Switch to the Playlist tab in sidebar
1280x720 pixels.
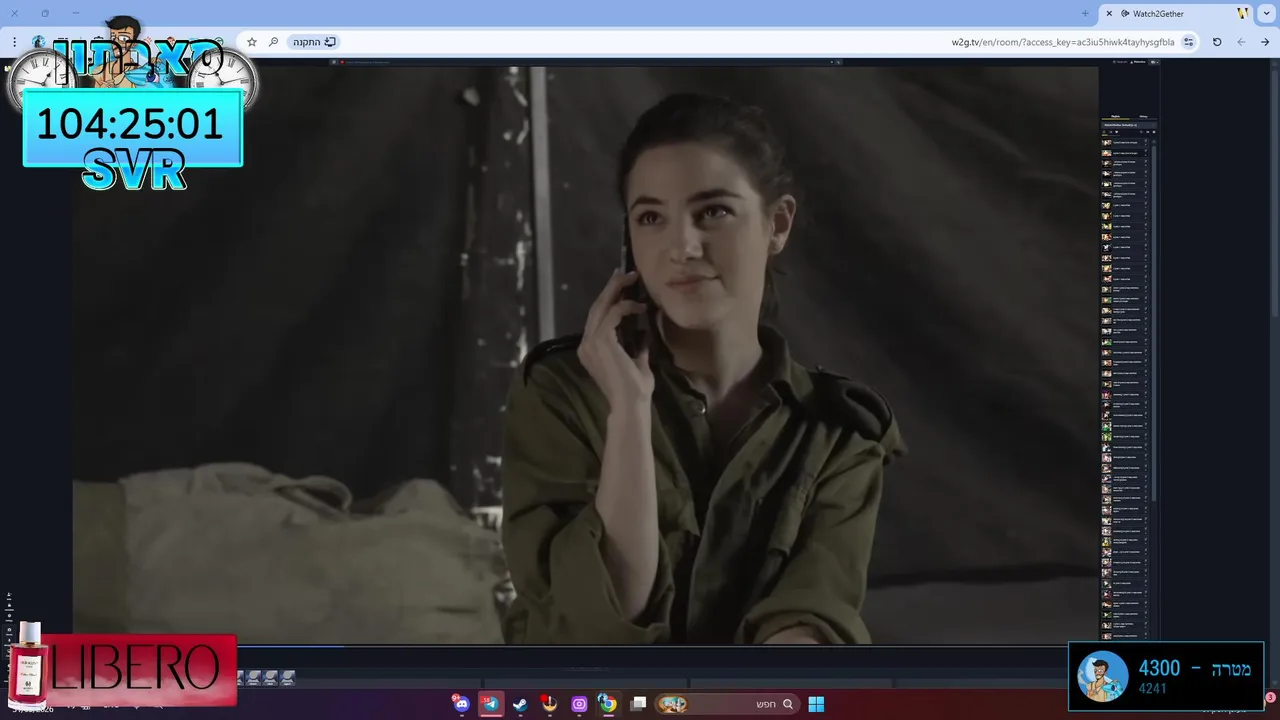pos(1116,117)
